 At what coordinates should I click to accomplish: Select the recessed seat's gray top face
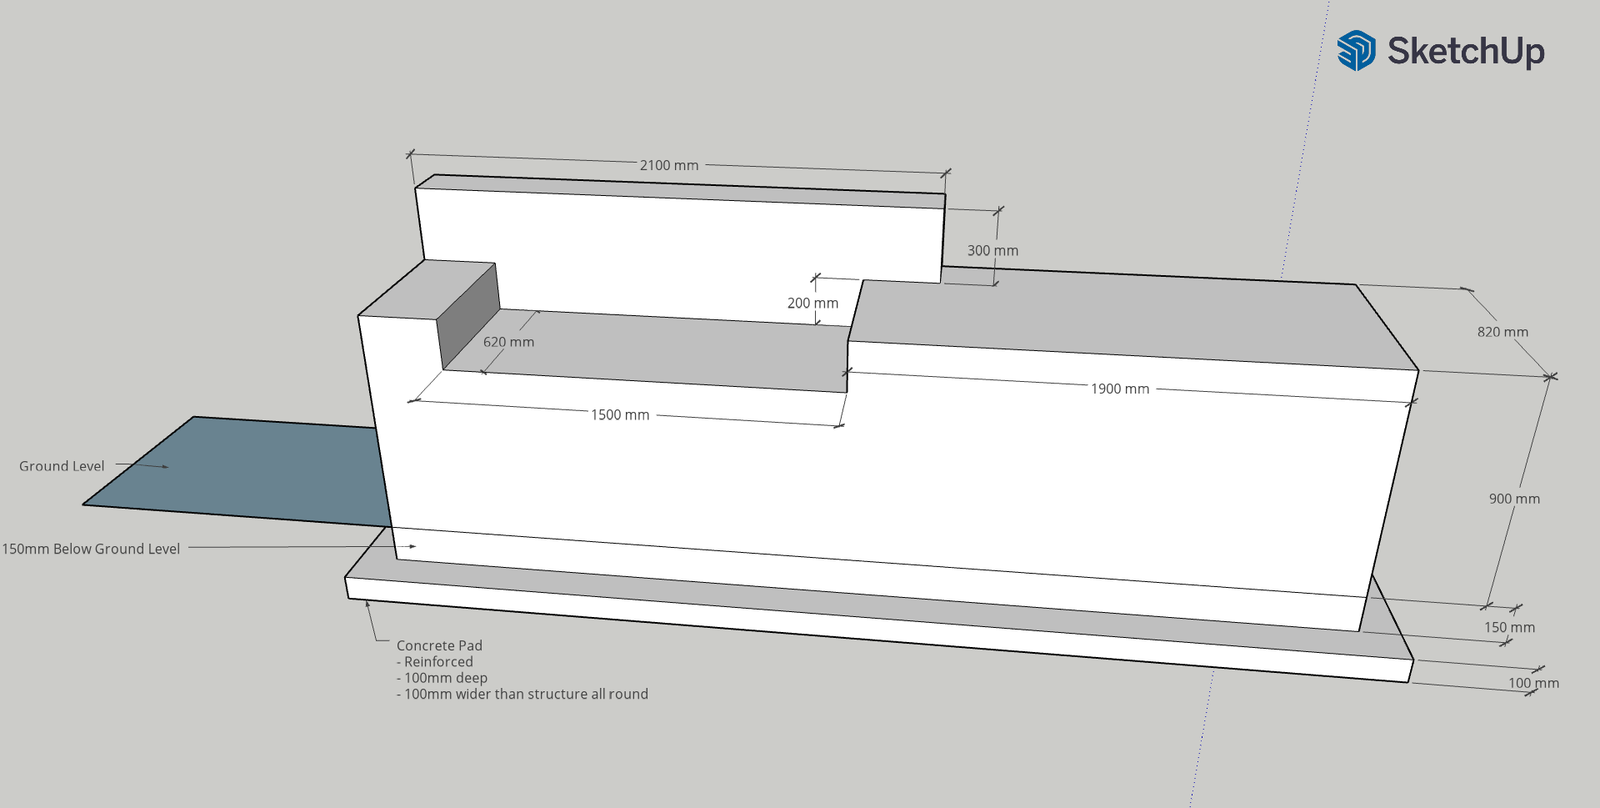tap(650, 348)
